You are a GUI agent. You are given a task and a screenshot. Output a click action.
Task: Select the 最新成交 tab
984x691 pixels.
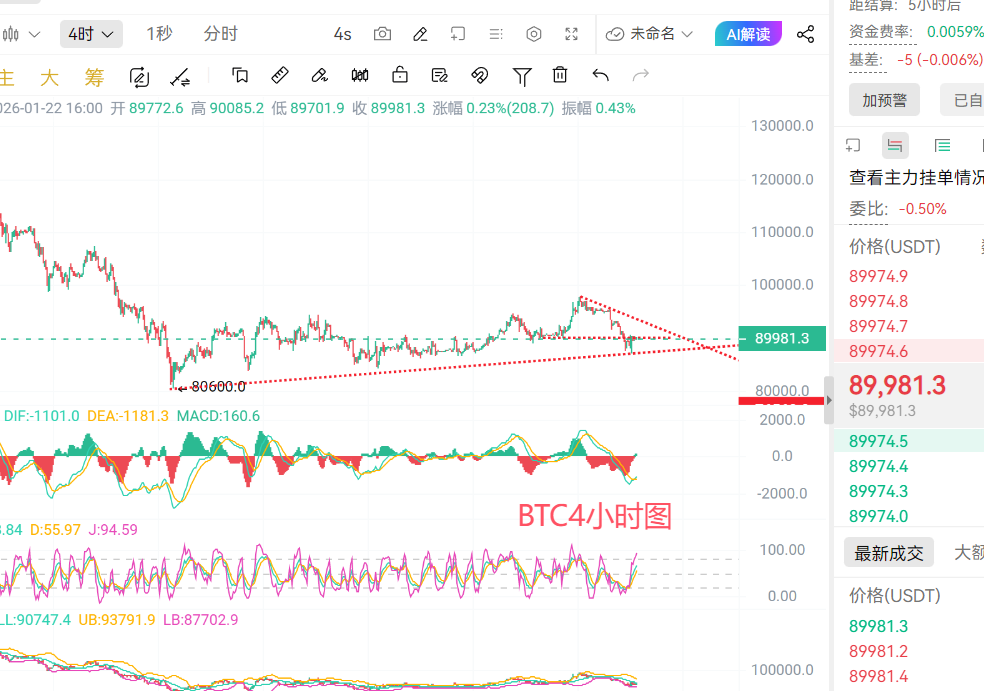[888, 552]
